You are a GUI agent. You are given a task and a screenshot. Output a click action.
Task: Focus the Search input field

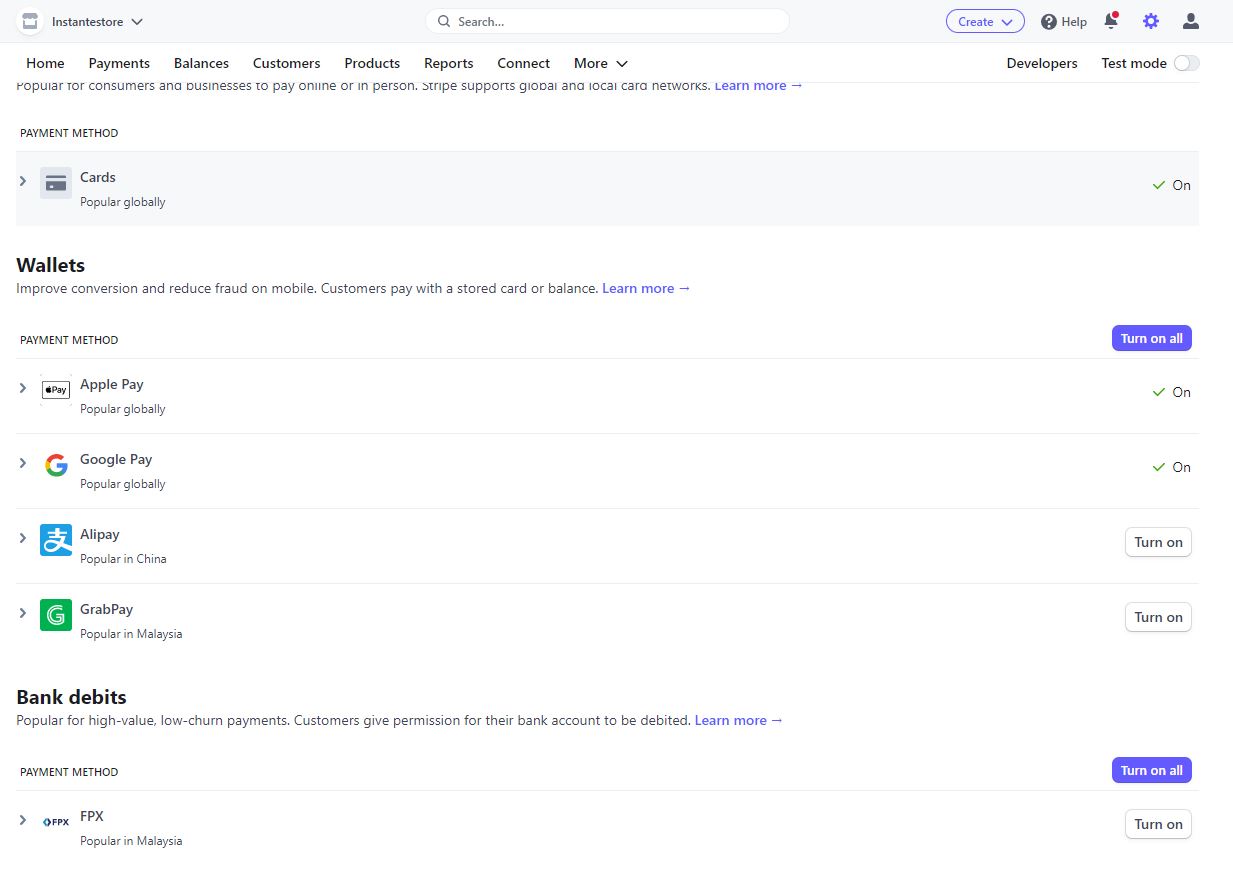click(607, 21)
